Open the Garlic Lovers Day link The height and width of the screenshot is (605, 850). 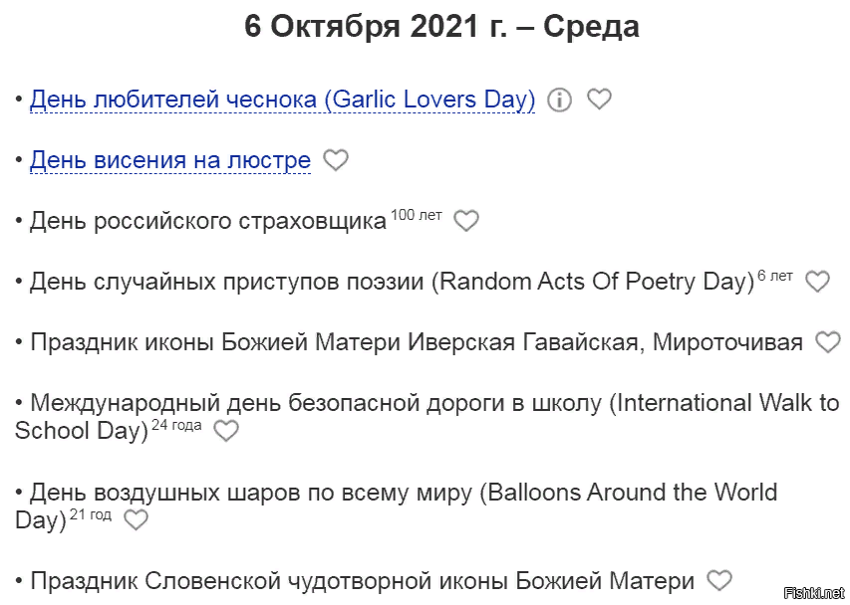point(282,100)
